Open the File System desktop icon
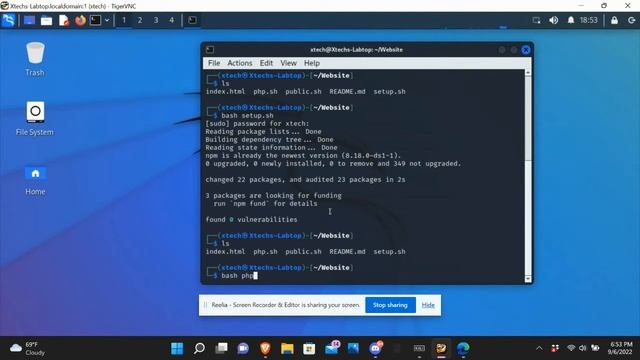The height and width of the screenshot is (360, 640). (35, 118)
